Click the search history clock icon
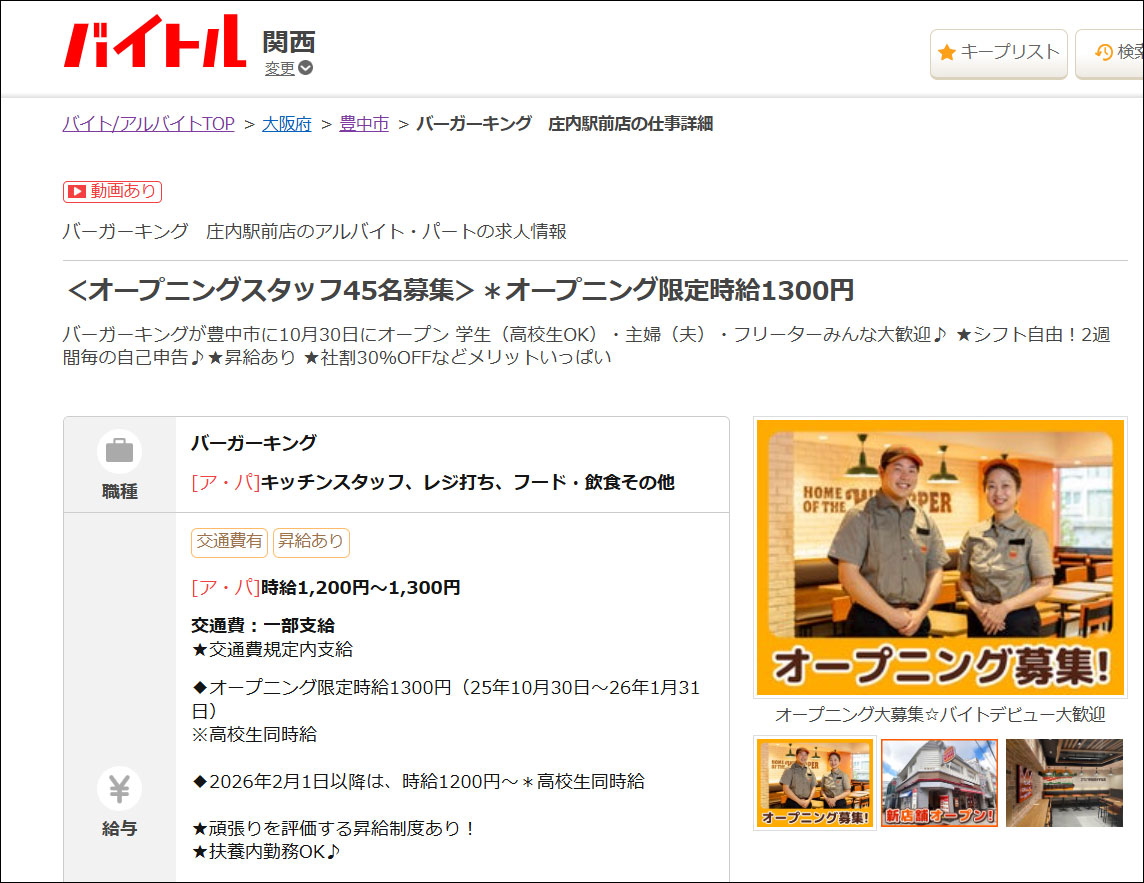Image resolution: width=1144 pixels, height=883 pixels. pyautogui.click(x=1104, y=53)
